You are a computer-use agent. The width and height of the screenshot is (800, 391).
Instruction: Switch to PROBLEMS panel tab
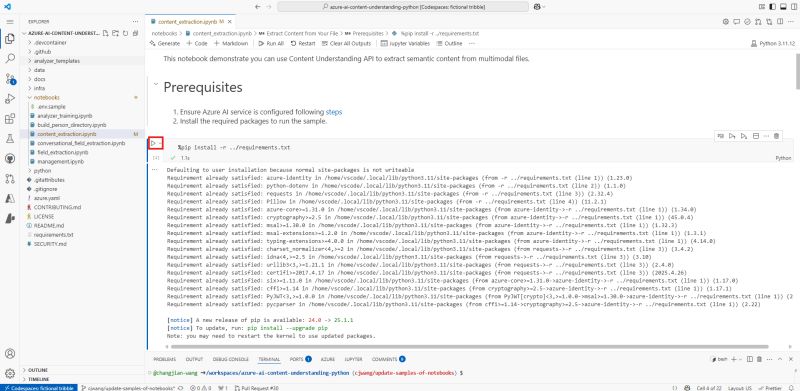pos(164,359)
